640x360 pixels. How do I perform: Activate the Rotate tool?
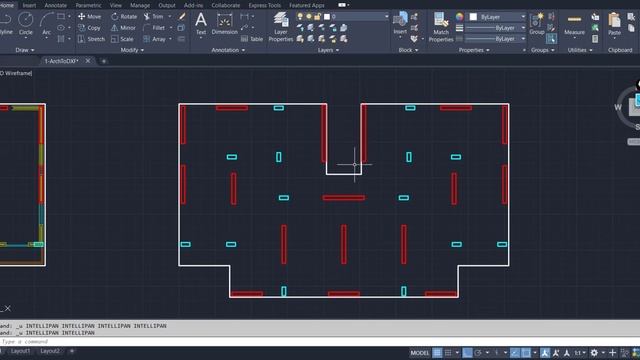click(x=124, y=17)
